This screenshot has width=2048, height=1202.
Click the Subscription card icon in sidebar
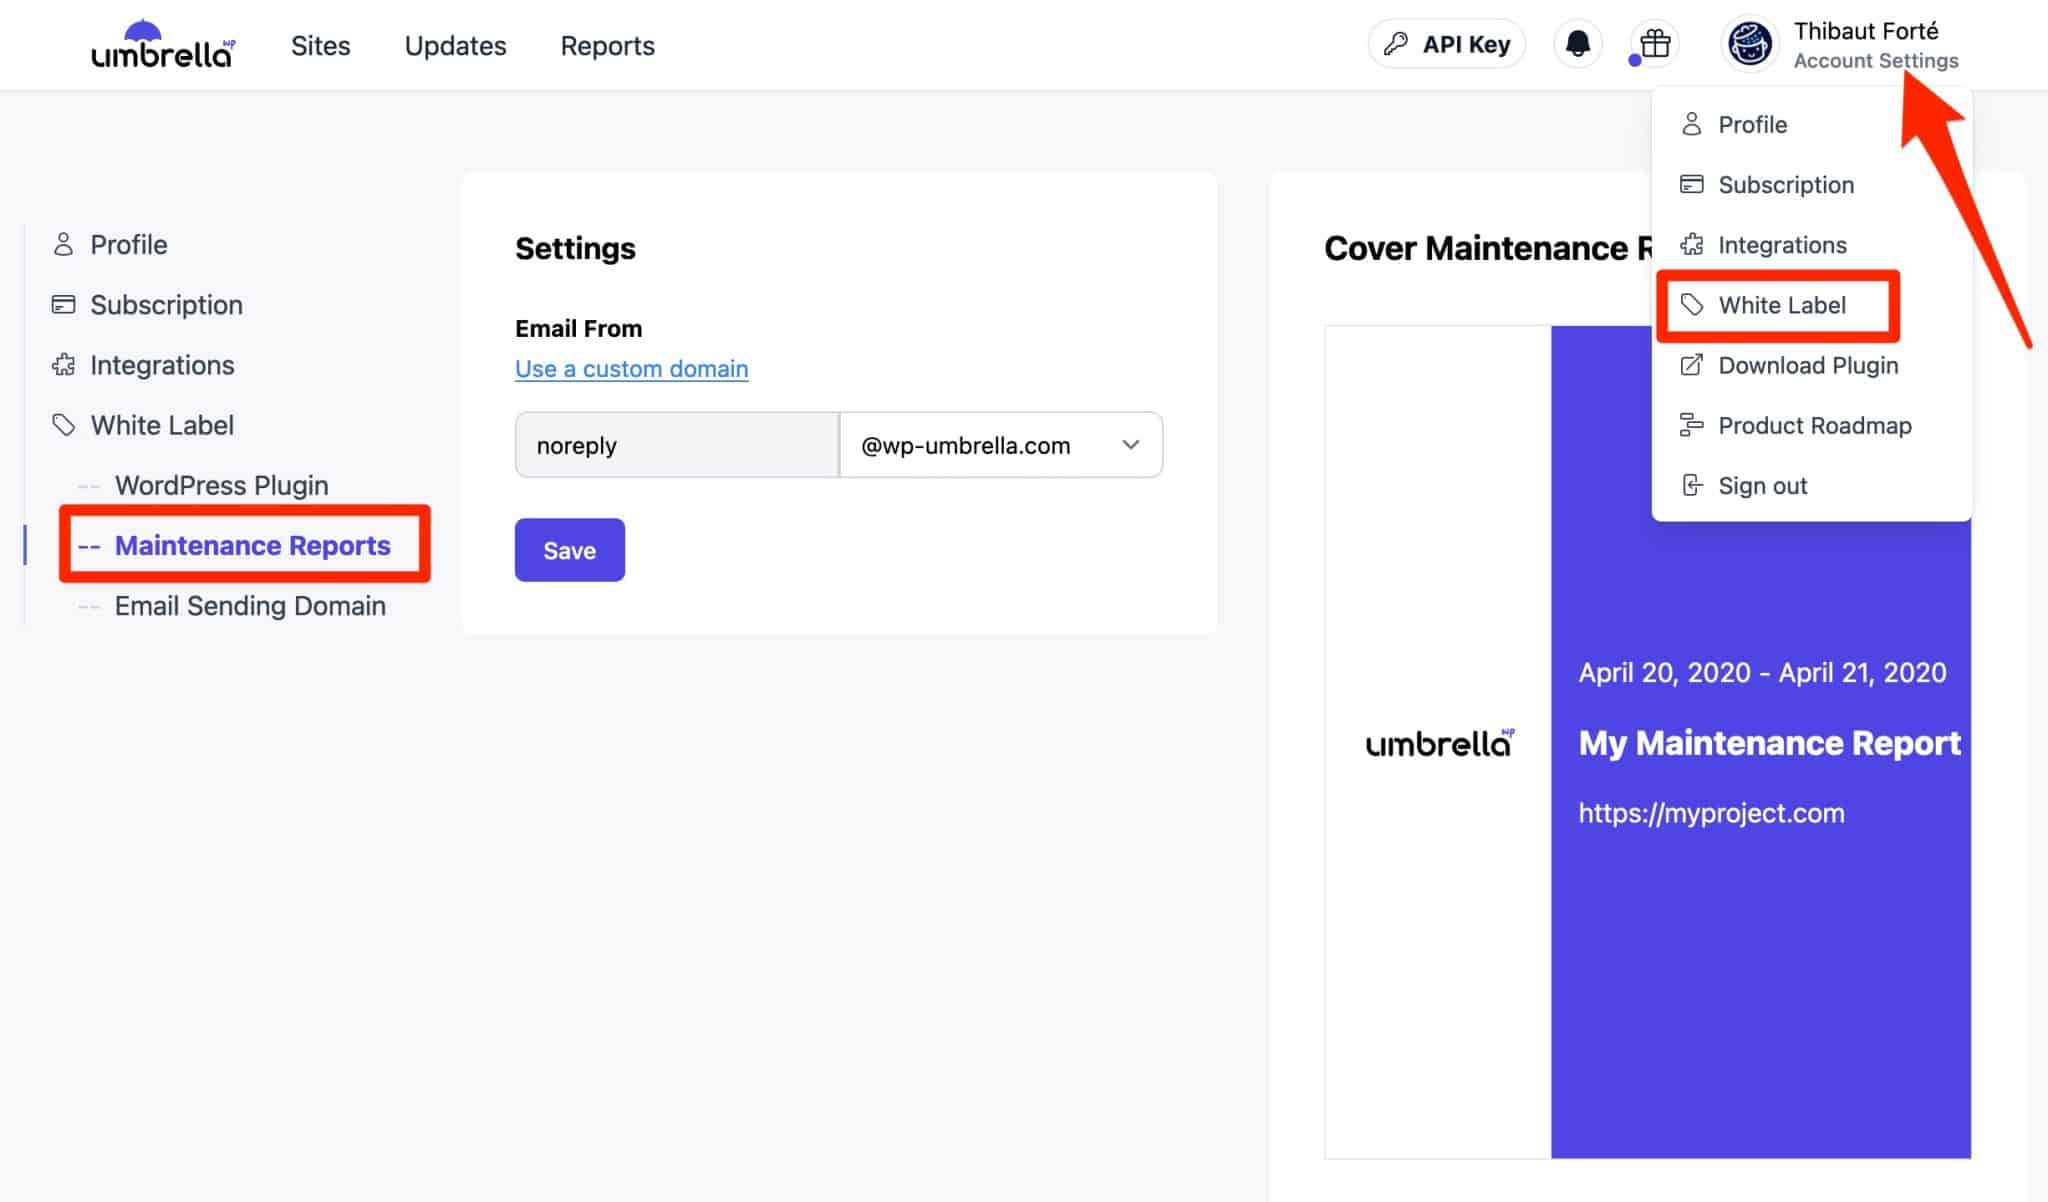click(x=63, y=305)
